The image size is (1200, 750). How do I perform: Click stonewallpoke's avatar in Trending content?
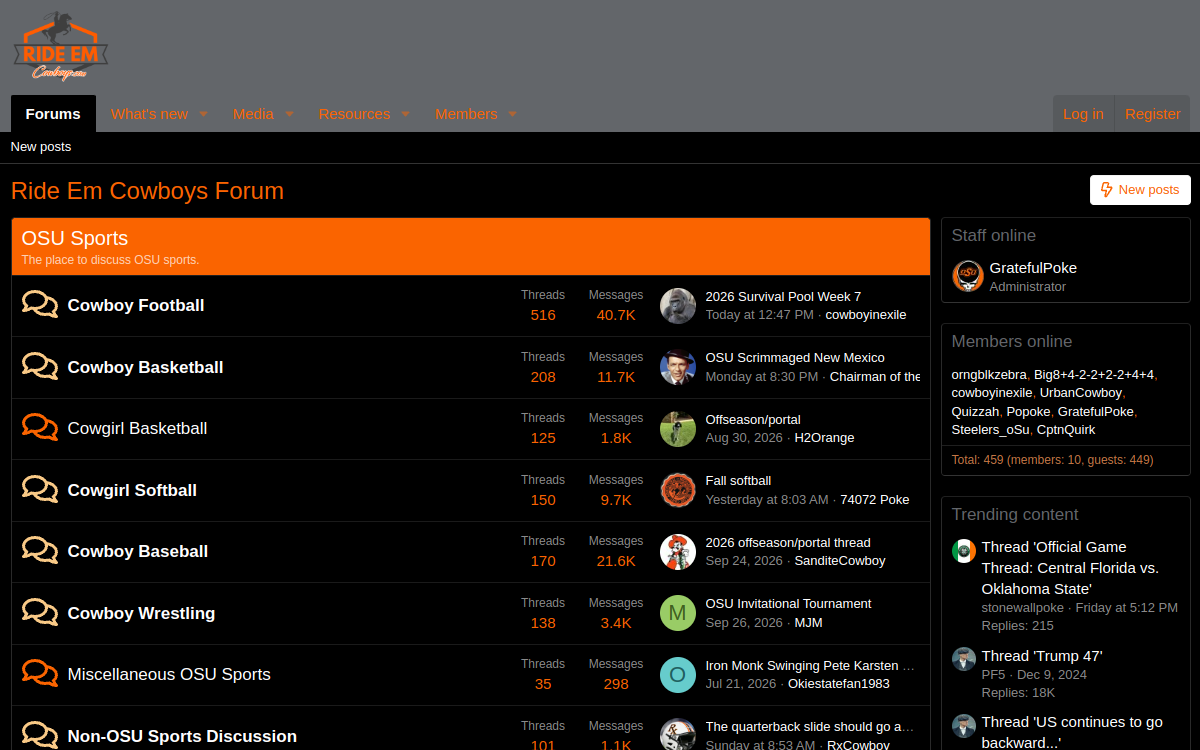click(x=963, y=550)
